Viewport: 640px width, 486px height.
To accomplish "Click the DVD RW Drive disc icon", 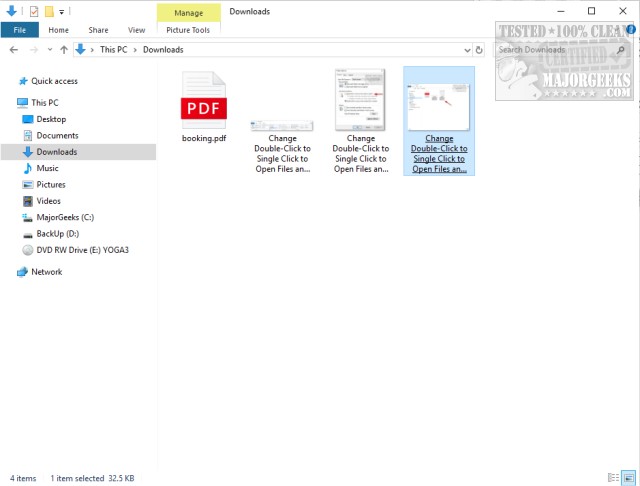I will [27, 250].
